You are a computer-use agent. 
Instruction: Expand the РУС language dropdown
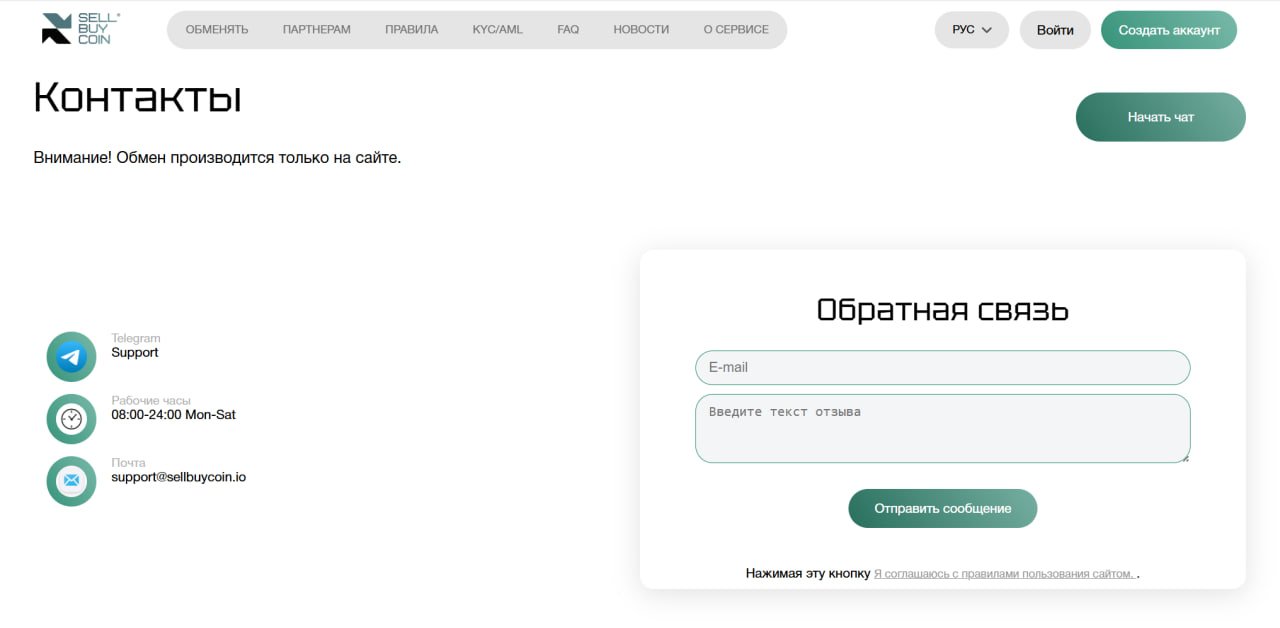(x=972, y=30)
